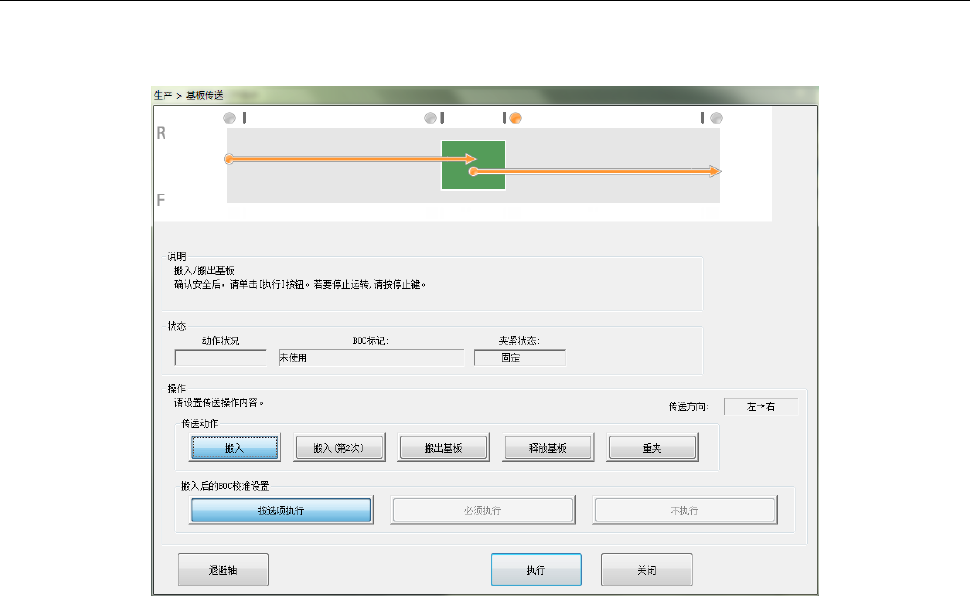Image resolution: width=970 pixels, height=596 pixels.
Task: Click the orange sensor indicator above the conveyor
Action: click(515, 118)
